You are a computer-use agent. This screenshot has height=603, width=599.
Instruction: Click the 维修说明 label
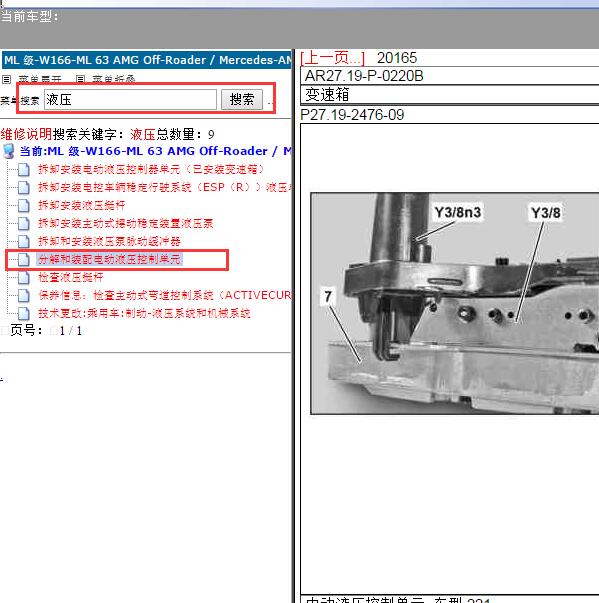(x=26, y=134)
